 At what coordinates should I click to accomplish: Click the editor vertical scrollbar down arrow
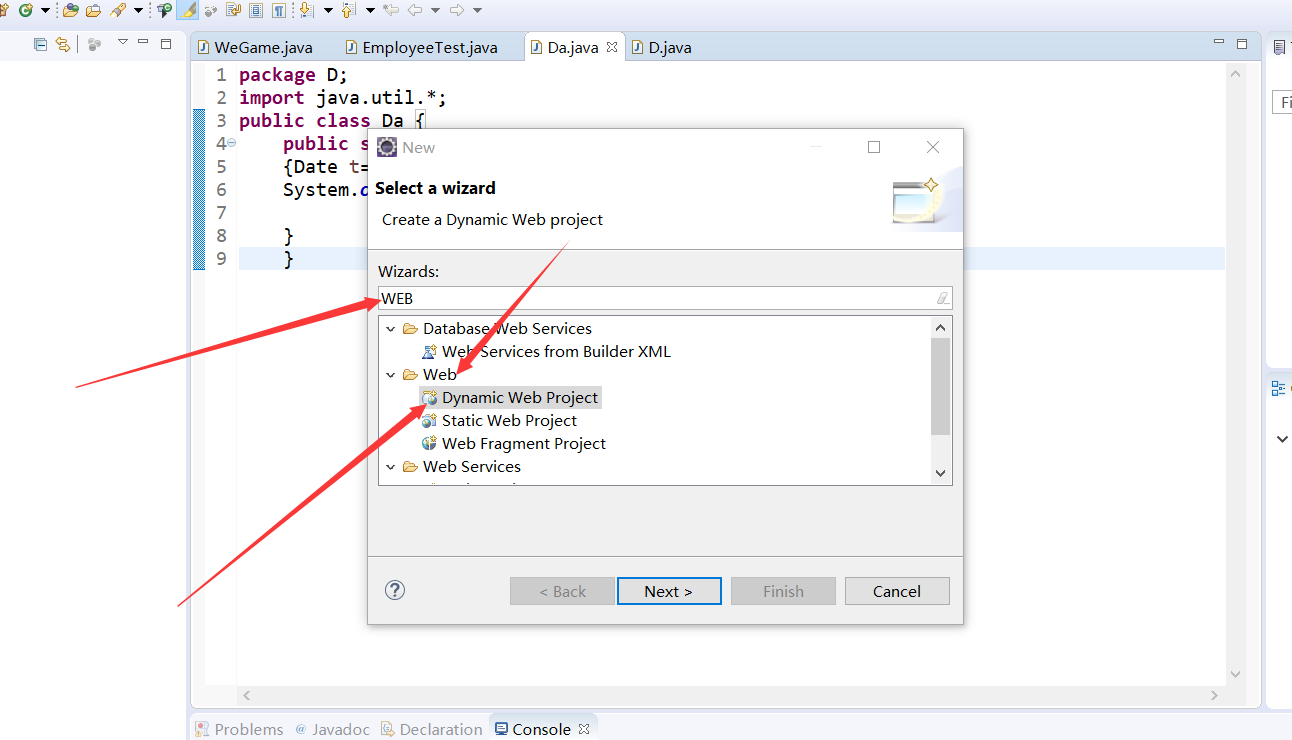pos(1235,675)
